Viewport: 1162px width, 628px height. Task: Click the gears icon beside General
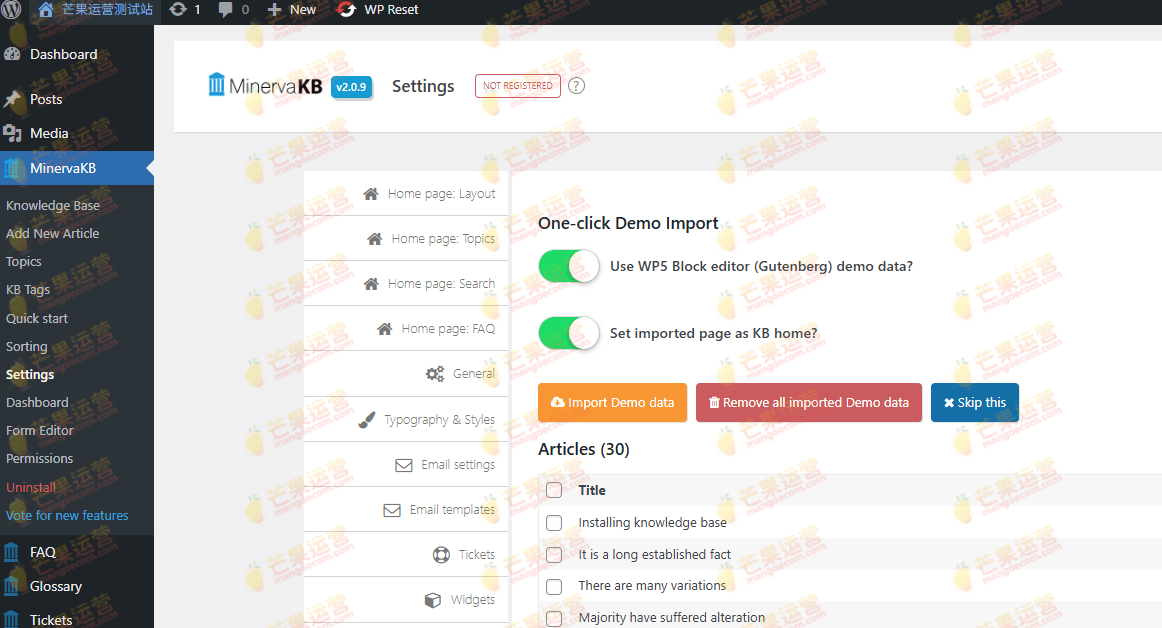[x=435, y=374]
